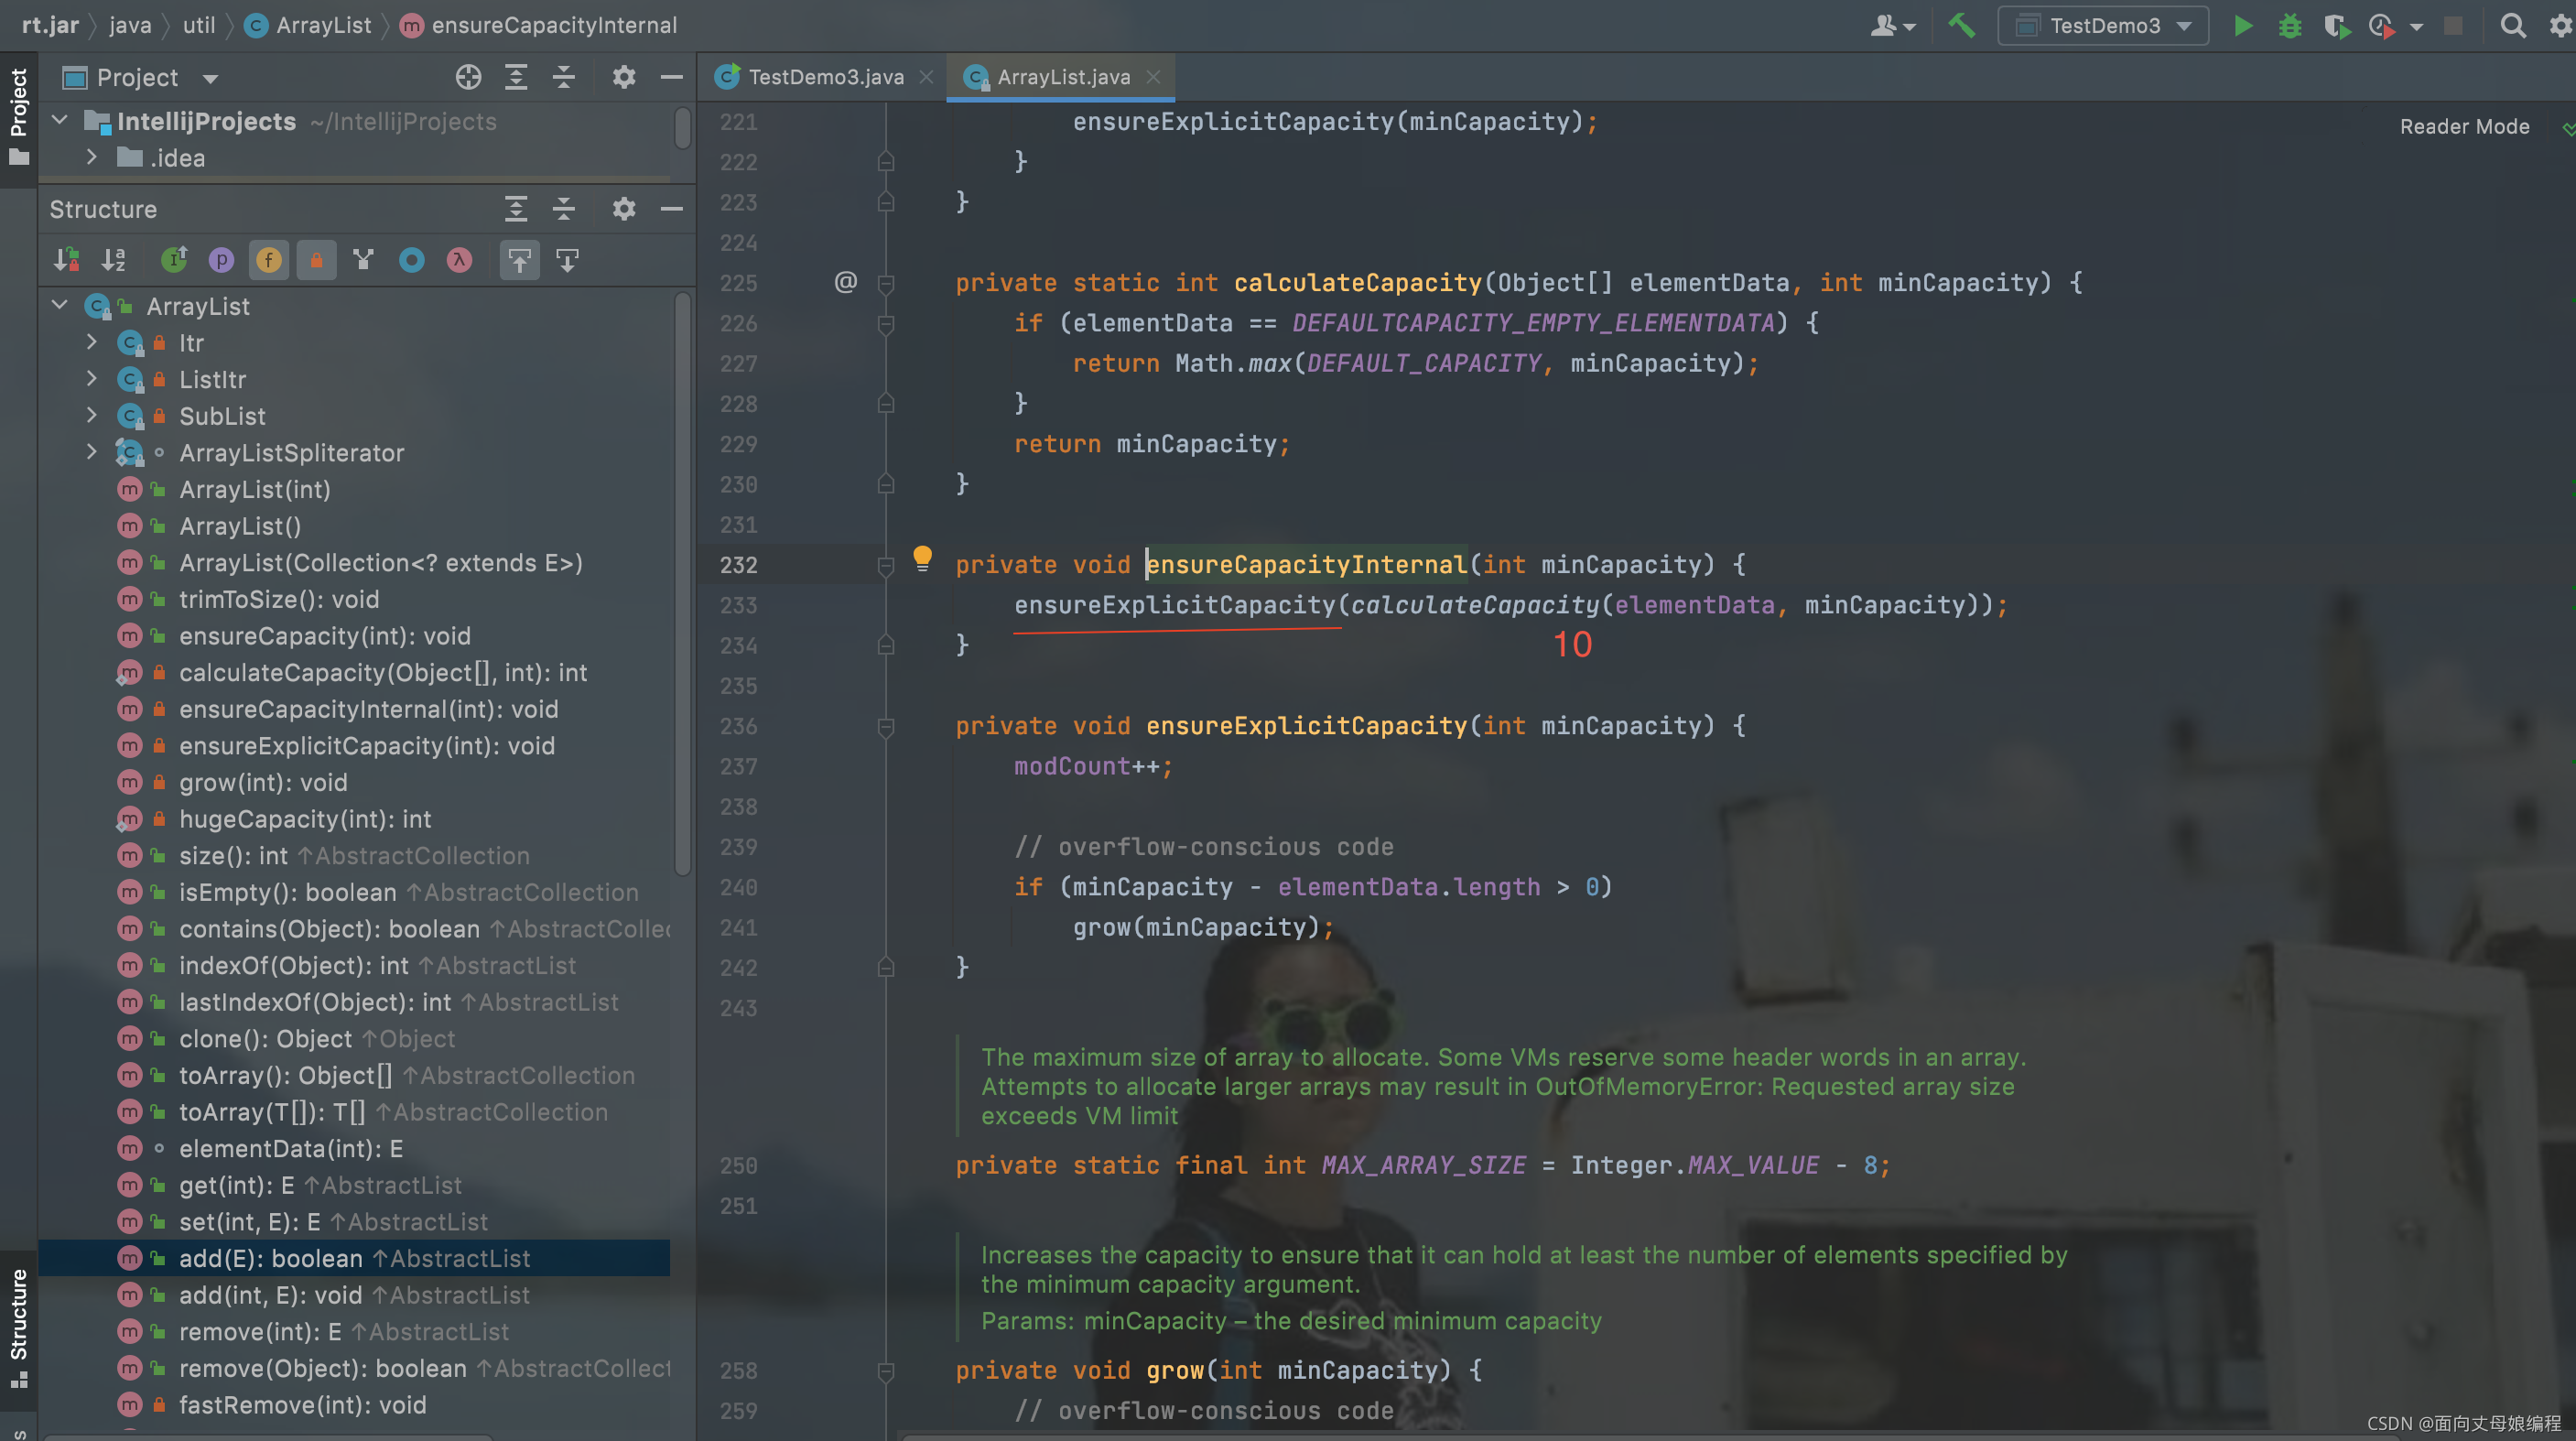Click the Debug bug icon
The width and height of the screenshot is (2576, 1441).
pyautogui.click(x=2289, y=26)
